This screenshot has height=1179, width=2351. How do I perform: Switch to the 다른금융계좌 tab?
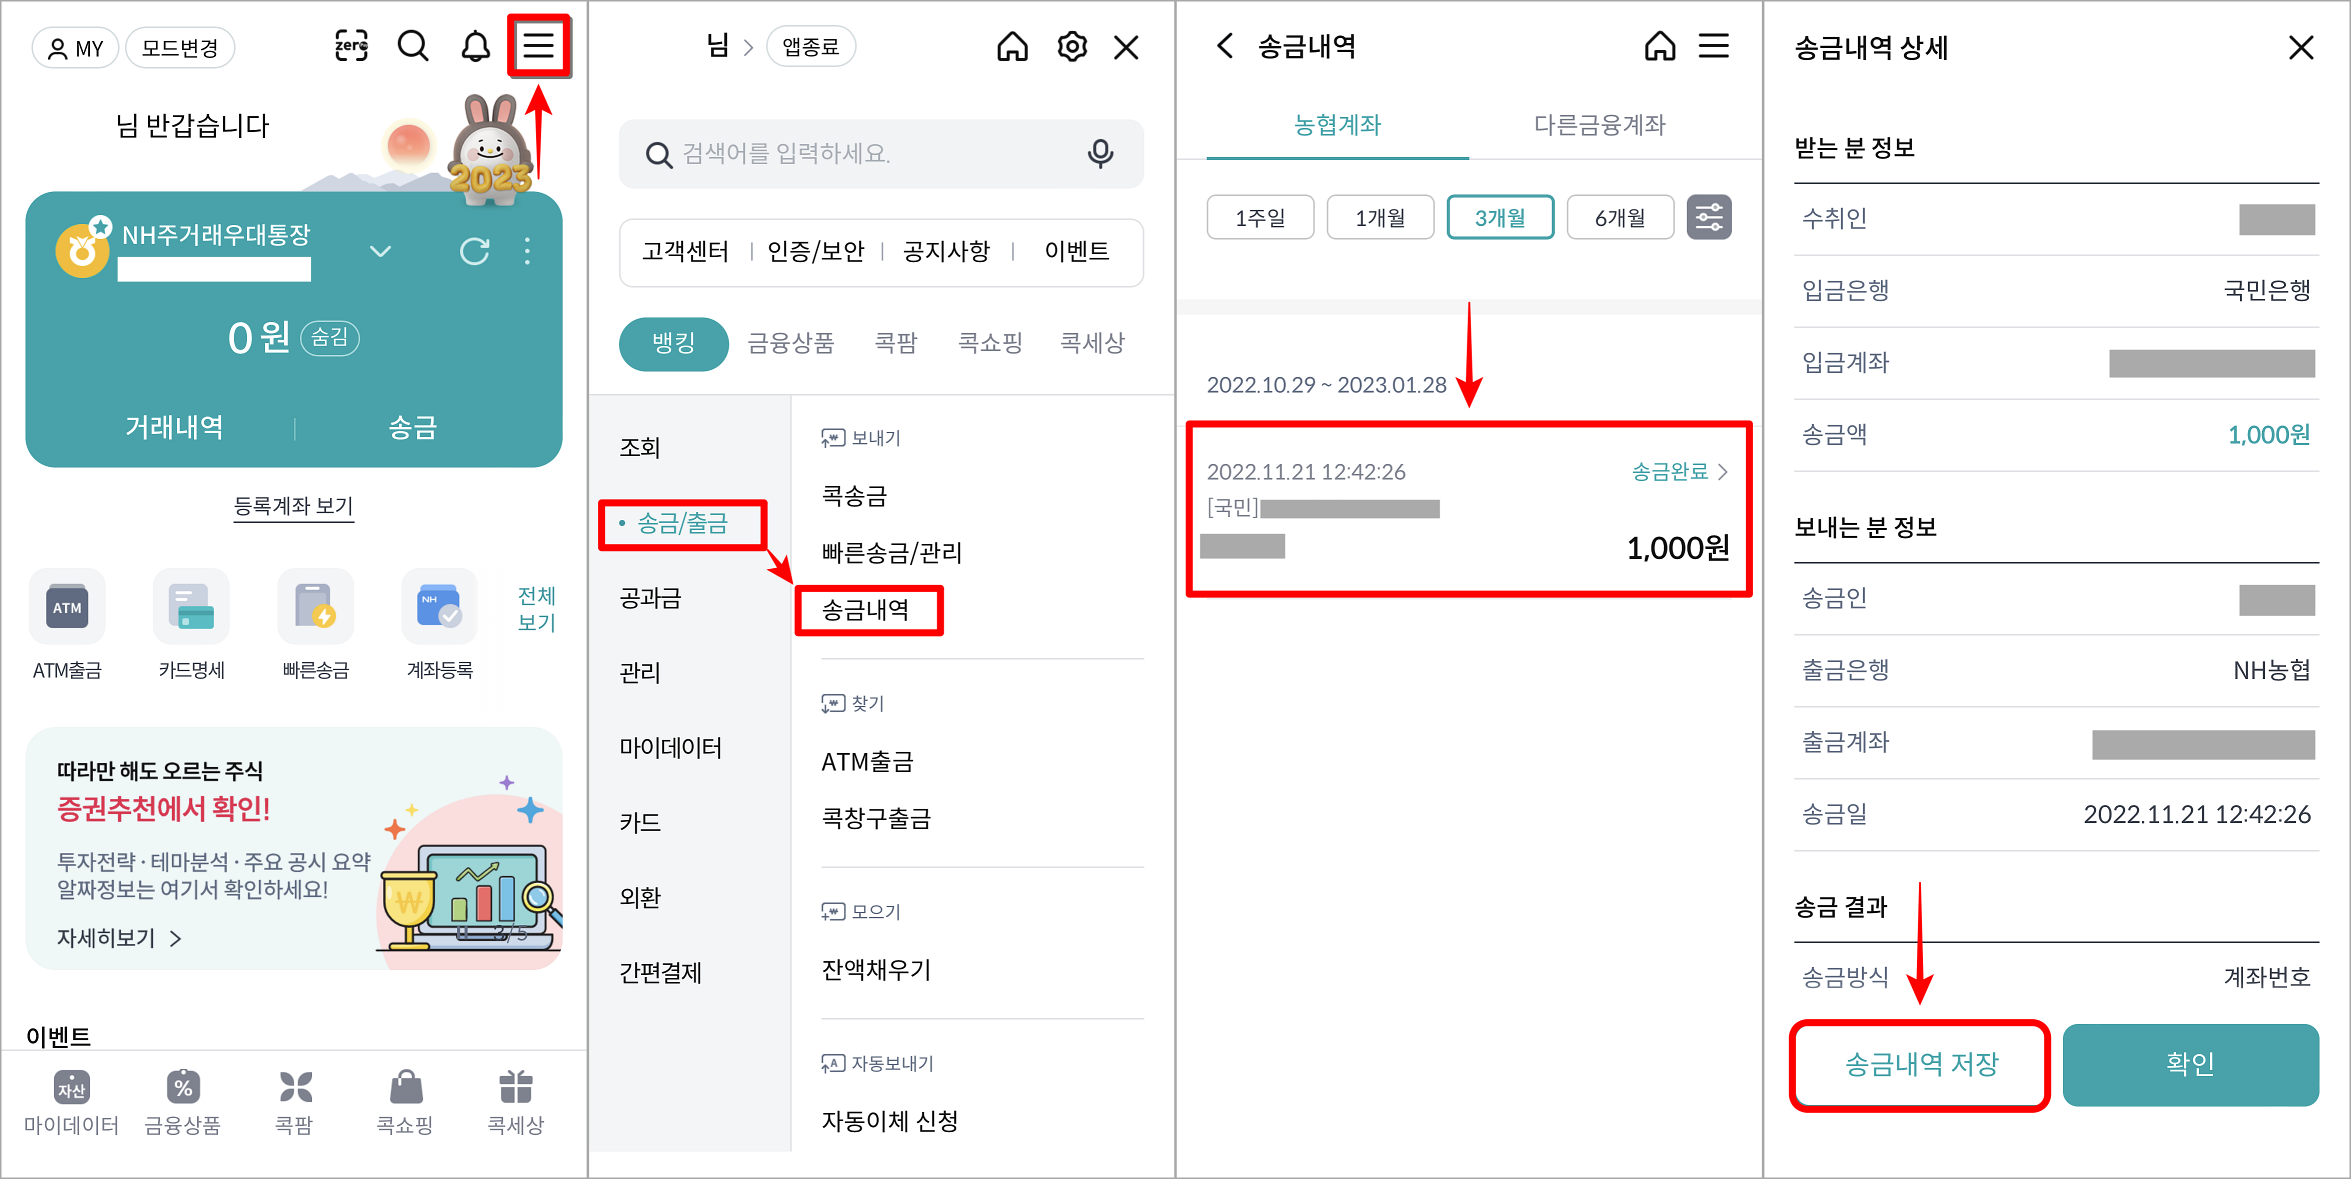pyautogui.click(x=1598, y=125)
